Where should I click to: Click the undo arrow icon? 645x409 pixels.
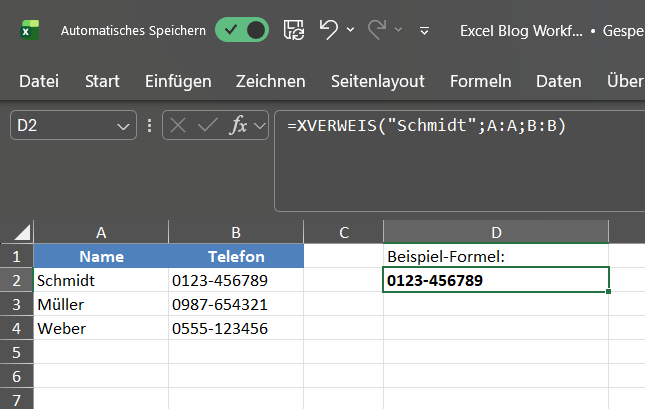(329, 30)
